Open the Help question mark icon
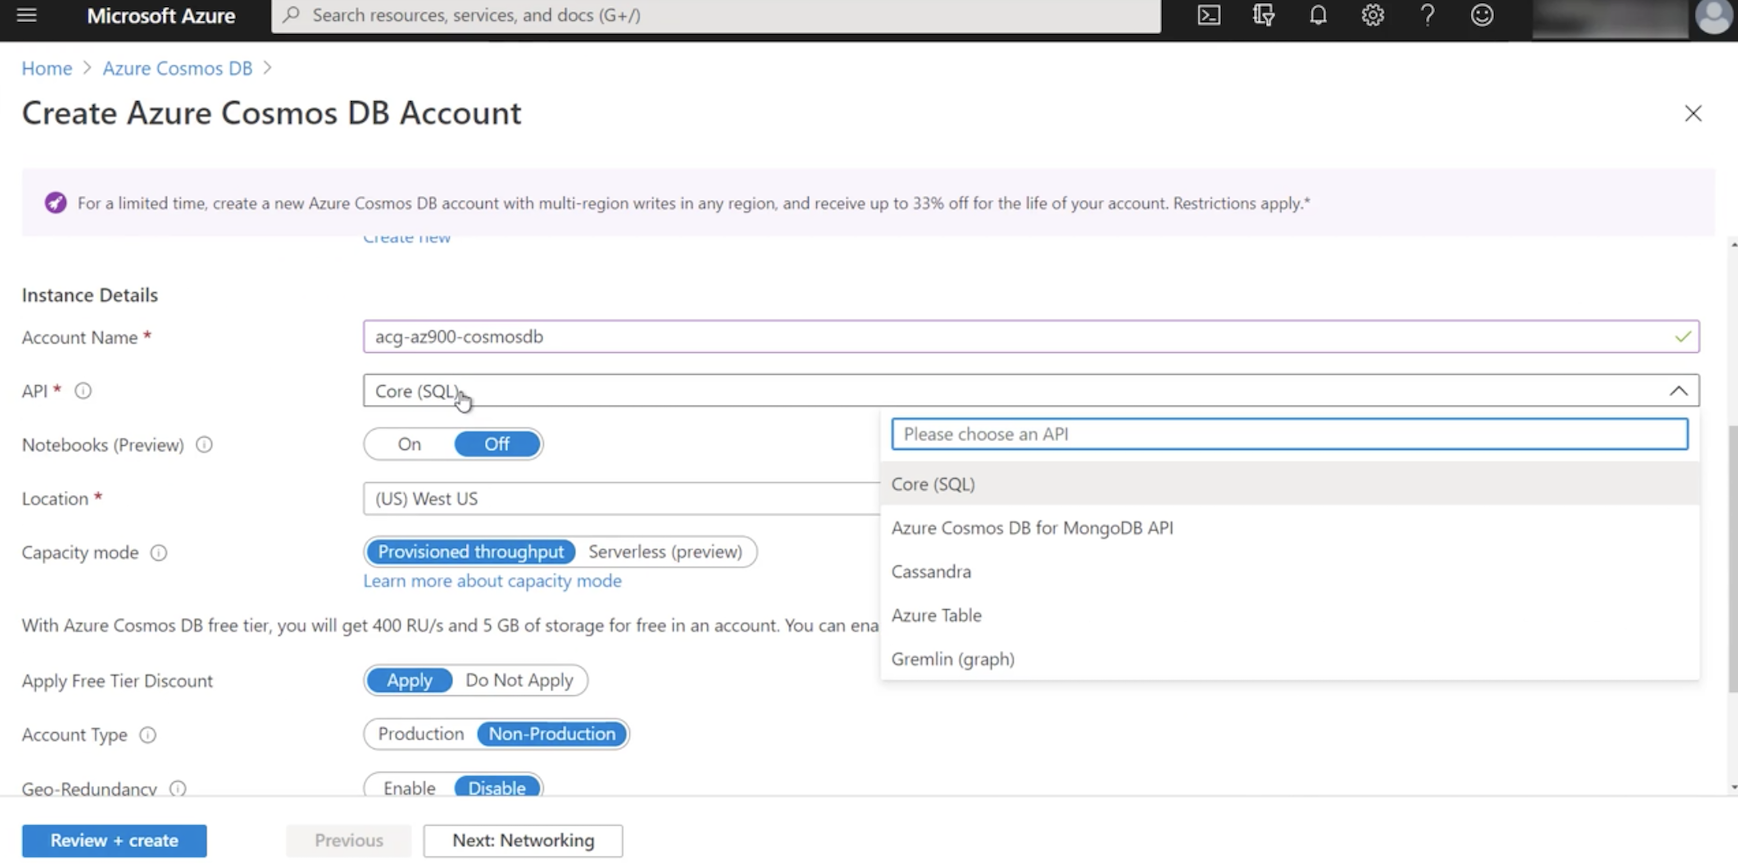Image resolution: width=1738 pixels, height=864 pixels. [x=1427, y=15]
